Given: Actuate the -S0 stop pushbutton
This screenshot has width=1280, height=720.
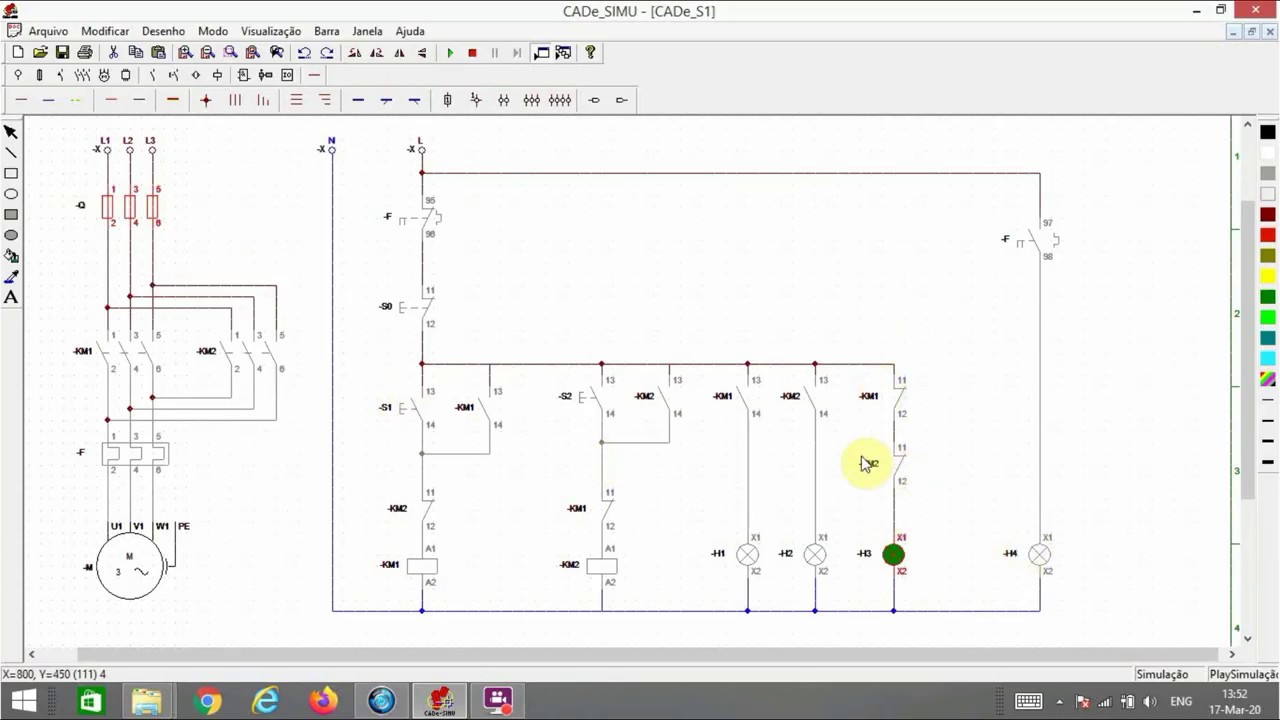Looking at the screenshot, I should point(410,307).
